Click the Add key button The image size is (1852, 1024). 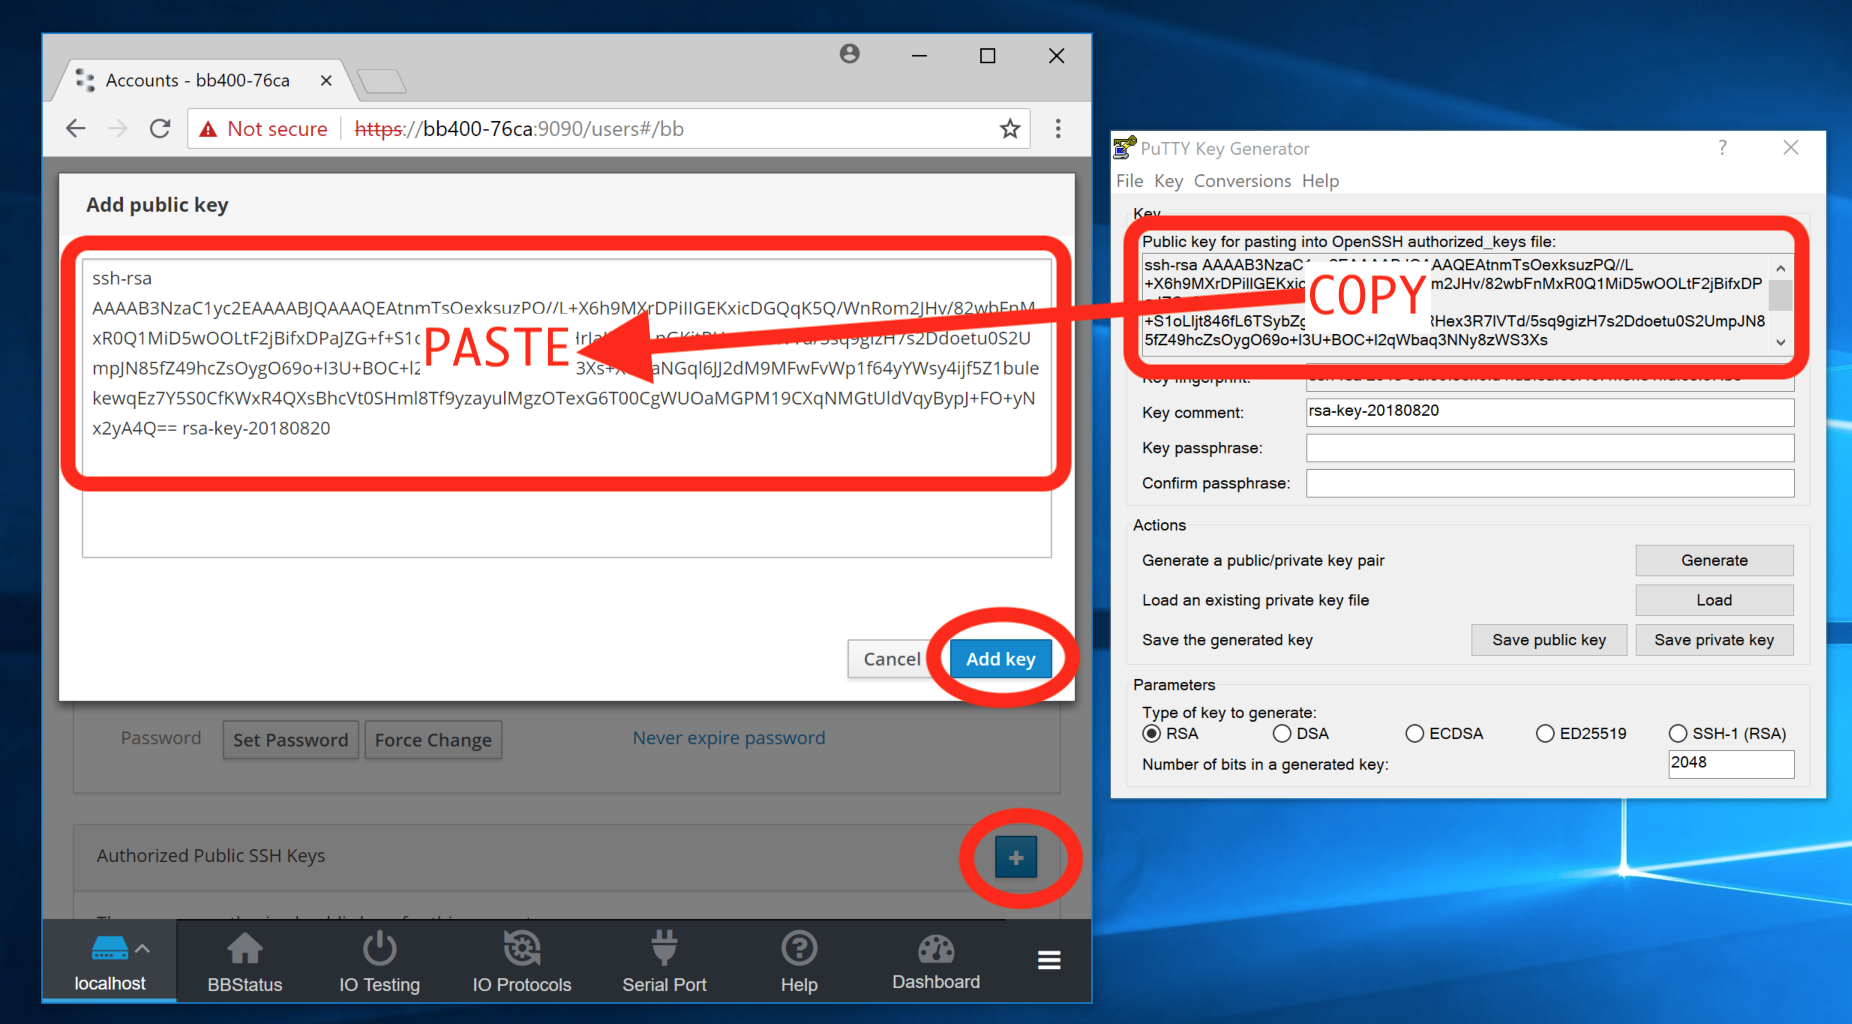[x=1000, y=659]
